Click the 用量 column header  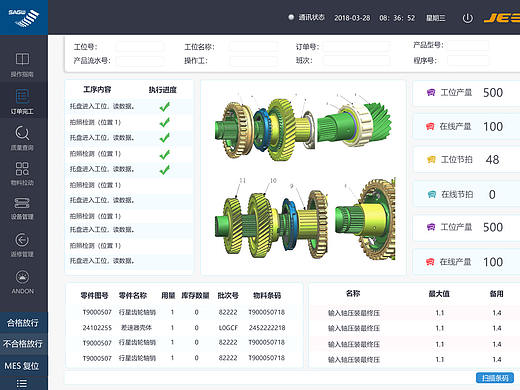pyautogui.click(x=168, y=295)
